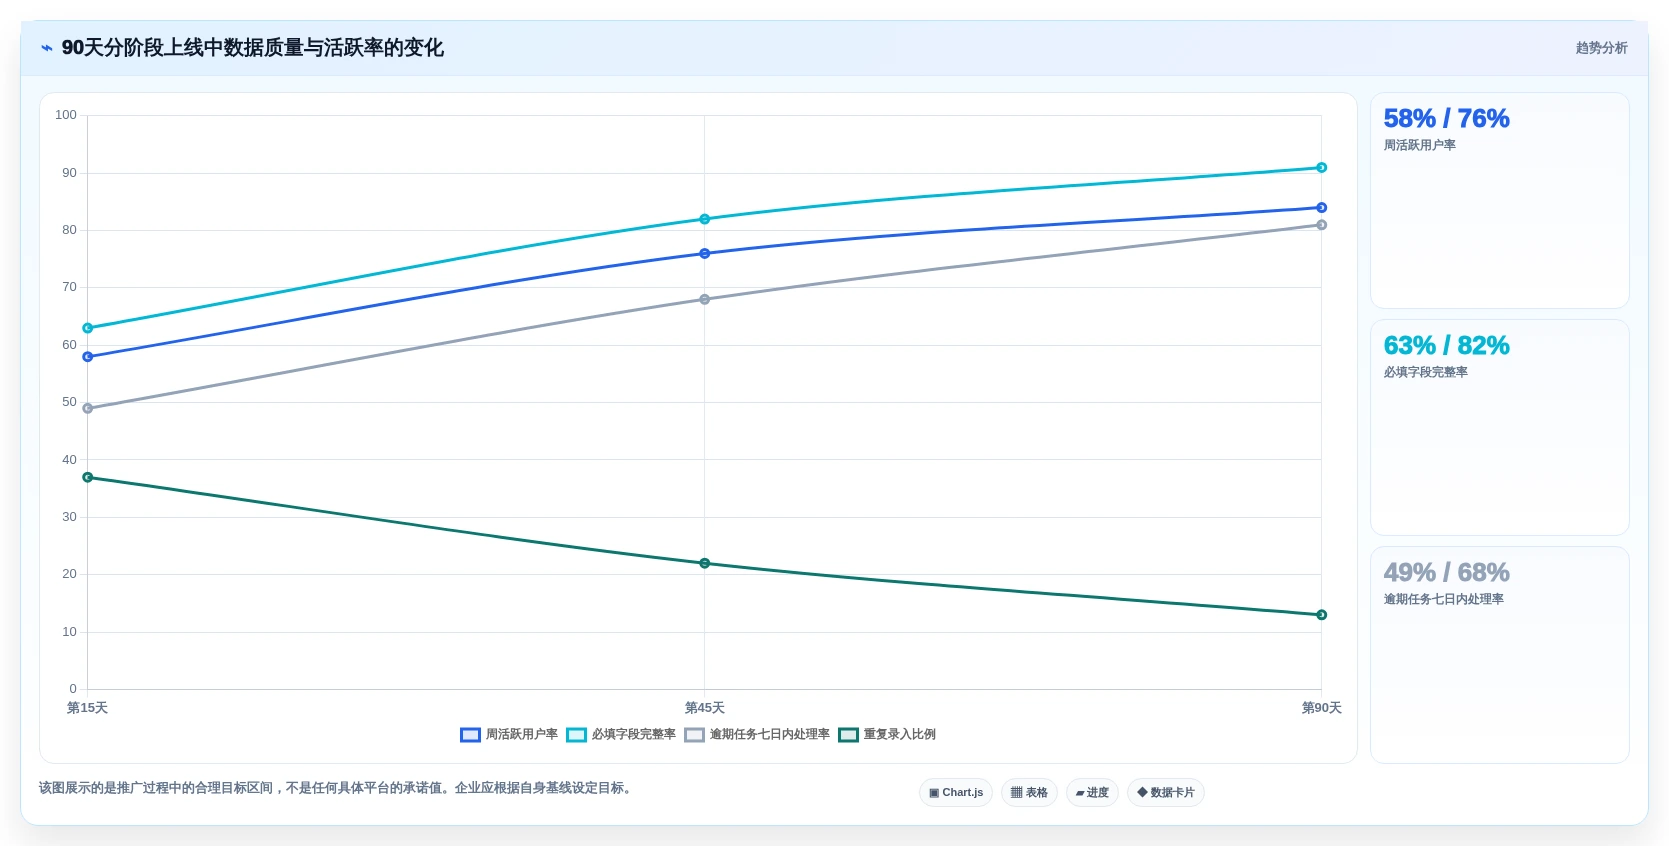Select the 重复录入比例 point at 第90天

coord(1322,615)
